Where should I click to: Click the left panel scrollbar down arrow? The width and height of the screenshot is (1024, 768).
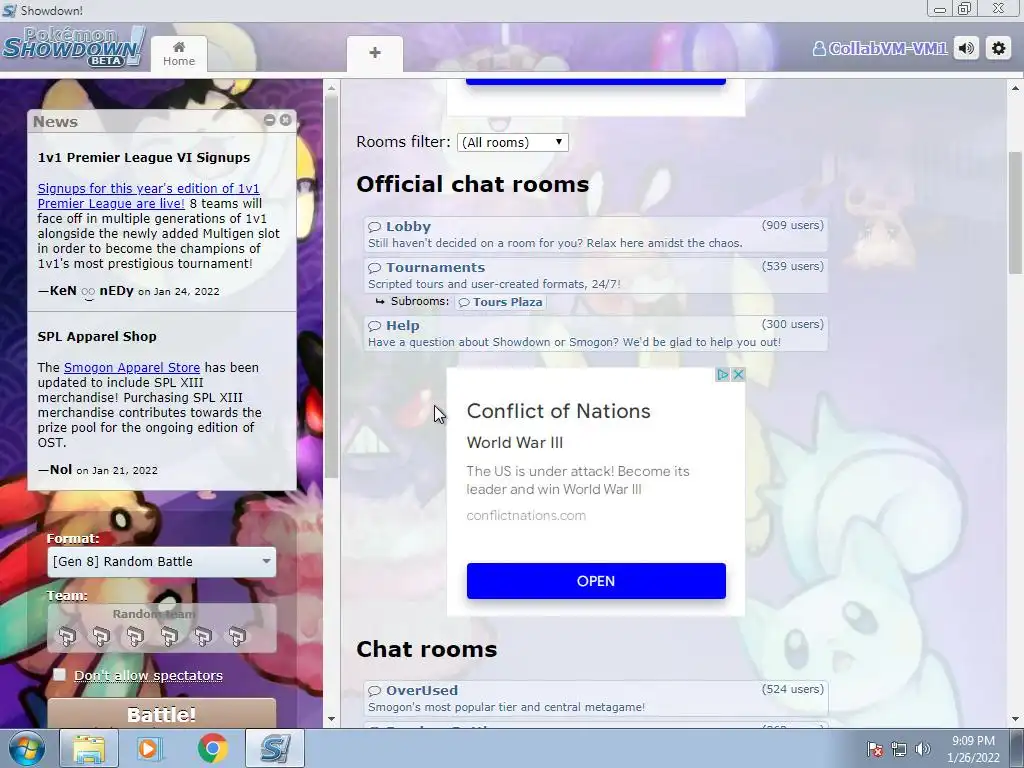(331, 720)
